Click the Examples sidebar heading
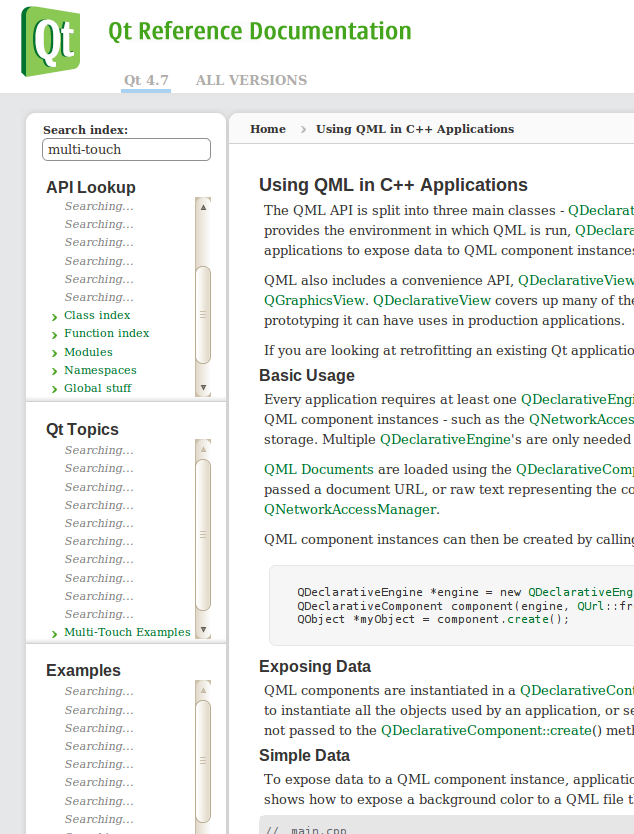This screenshot has width=634, height=834. tap(83, 670)
